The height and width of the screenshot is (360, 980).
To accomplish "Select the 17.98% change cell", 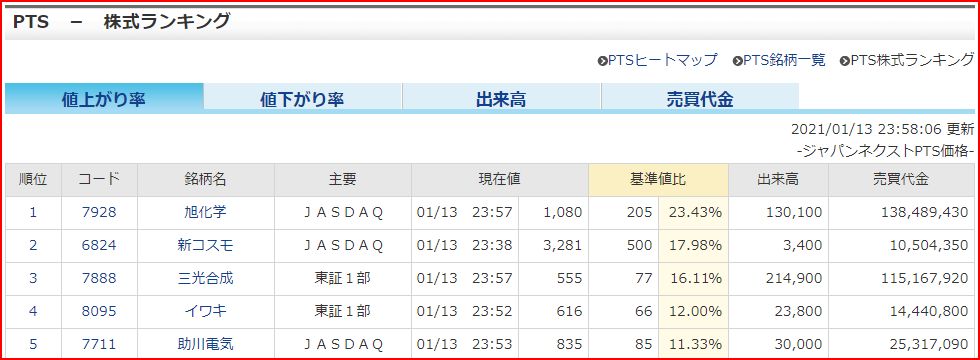I will (695, 246).
